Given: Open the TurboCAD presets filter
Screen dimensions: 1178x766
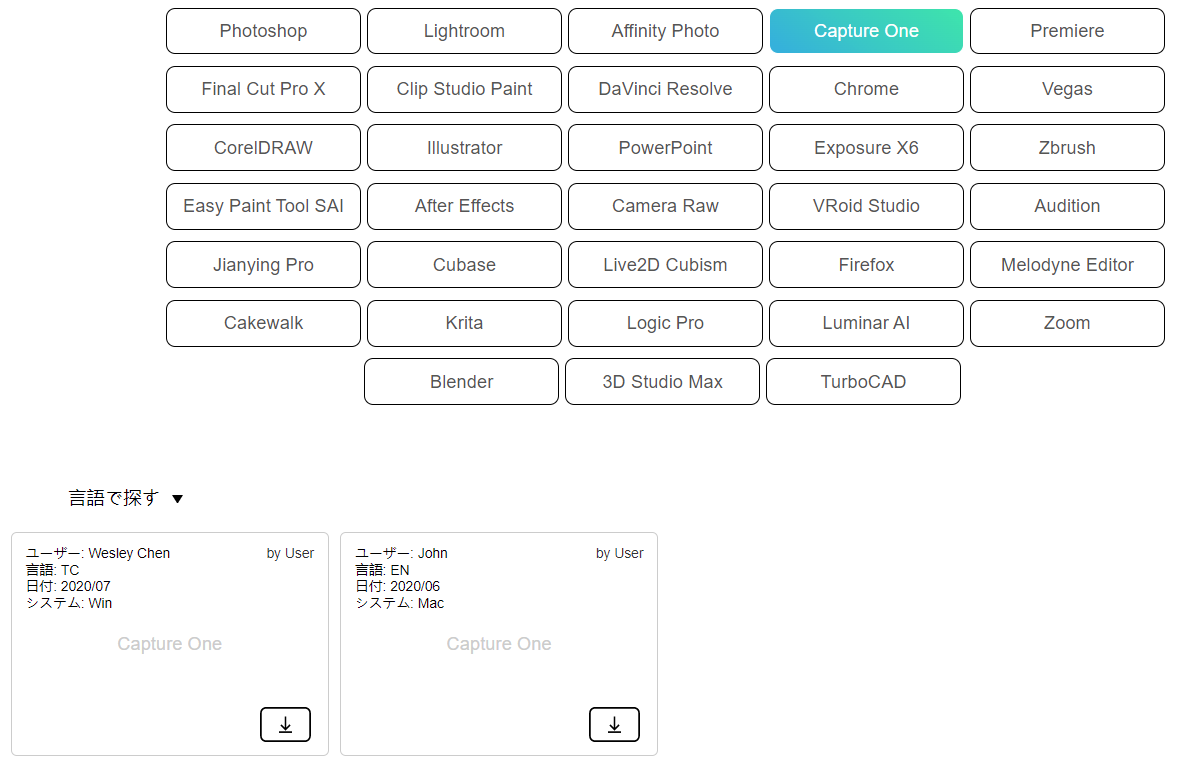Looking at the screenshot, I should pos(863,382).
